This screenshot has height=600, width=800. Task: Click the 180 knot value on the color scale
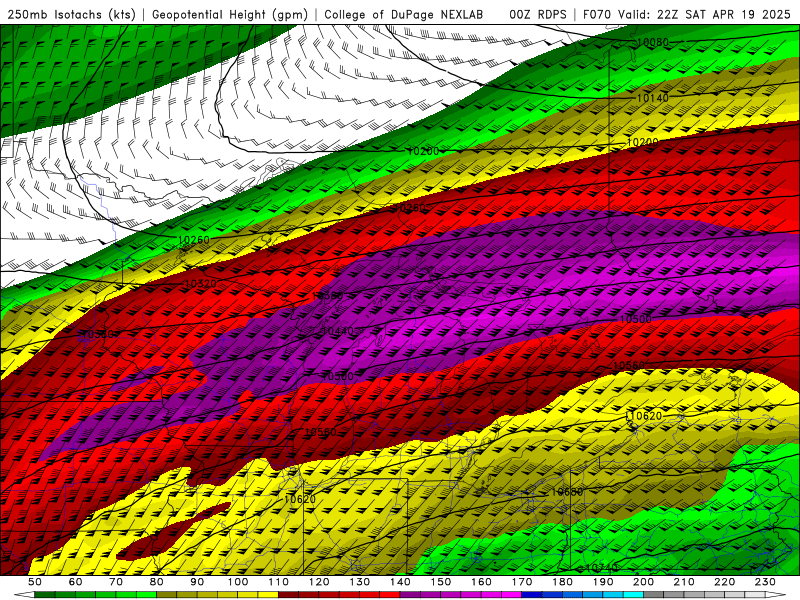pos(562,582)
